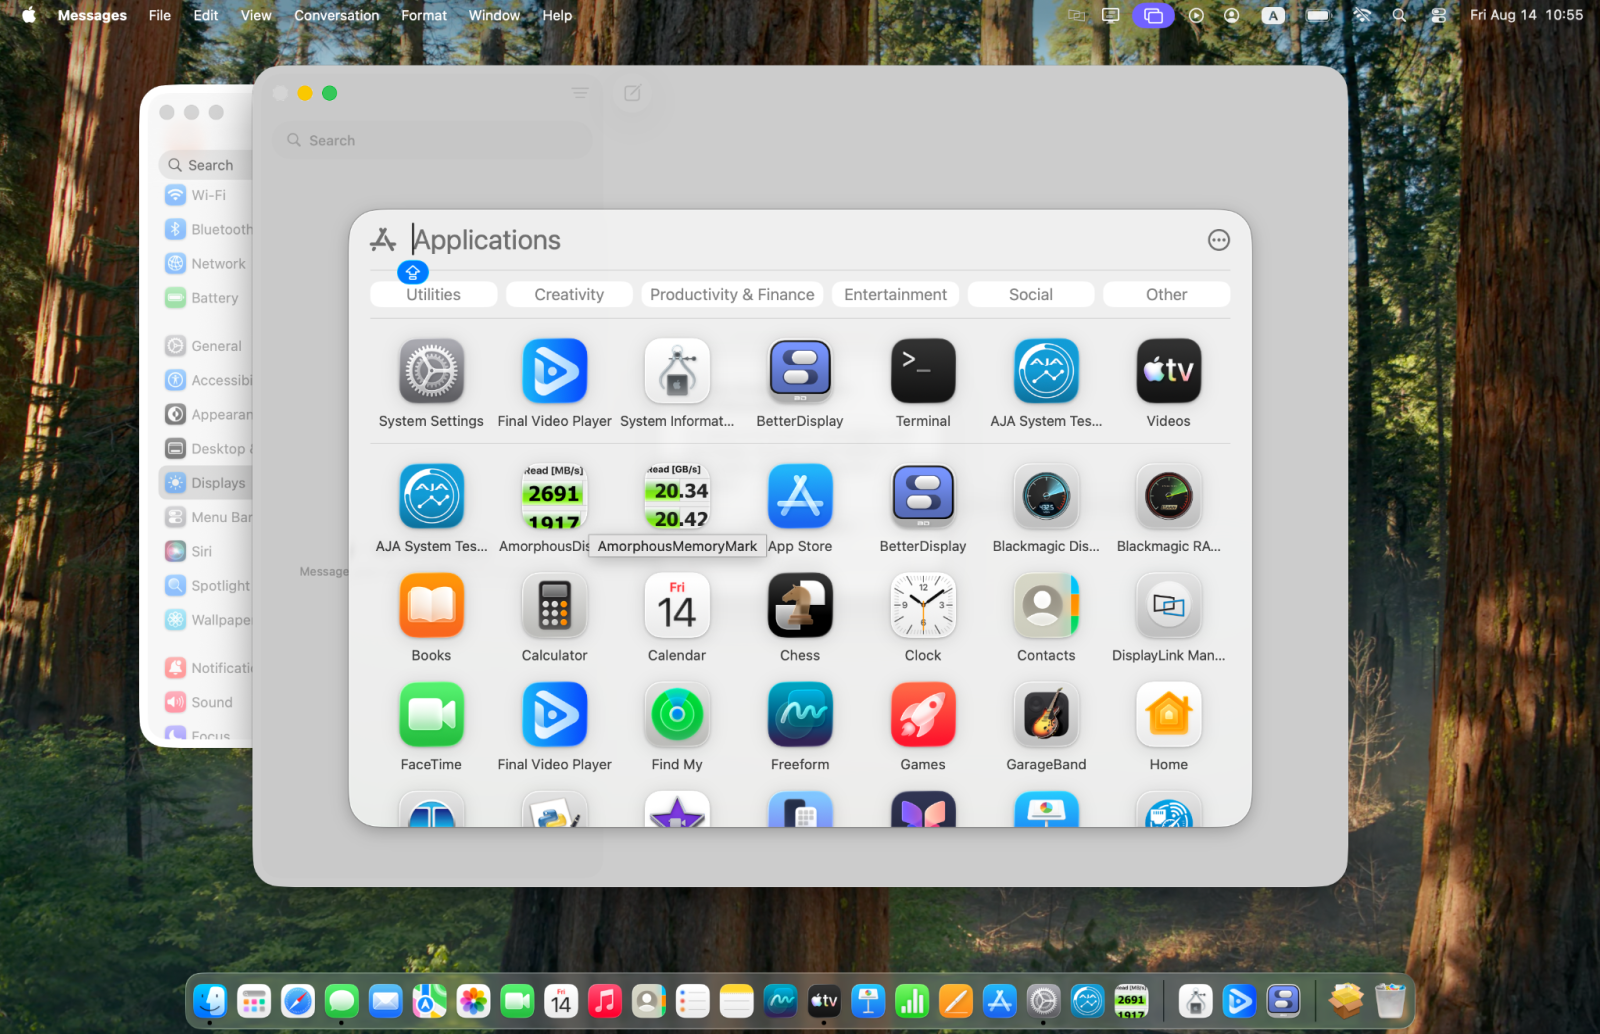Launch DisplayLink Manager
1600x1034 pixels.
(1168, 605)
